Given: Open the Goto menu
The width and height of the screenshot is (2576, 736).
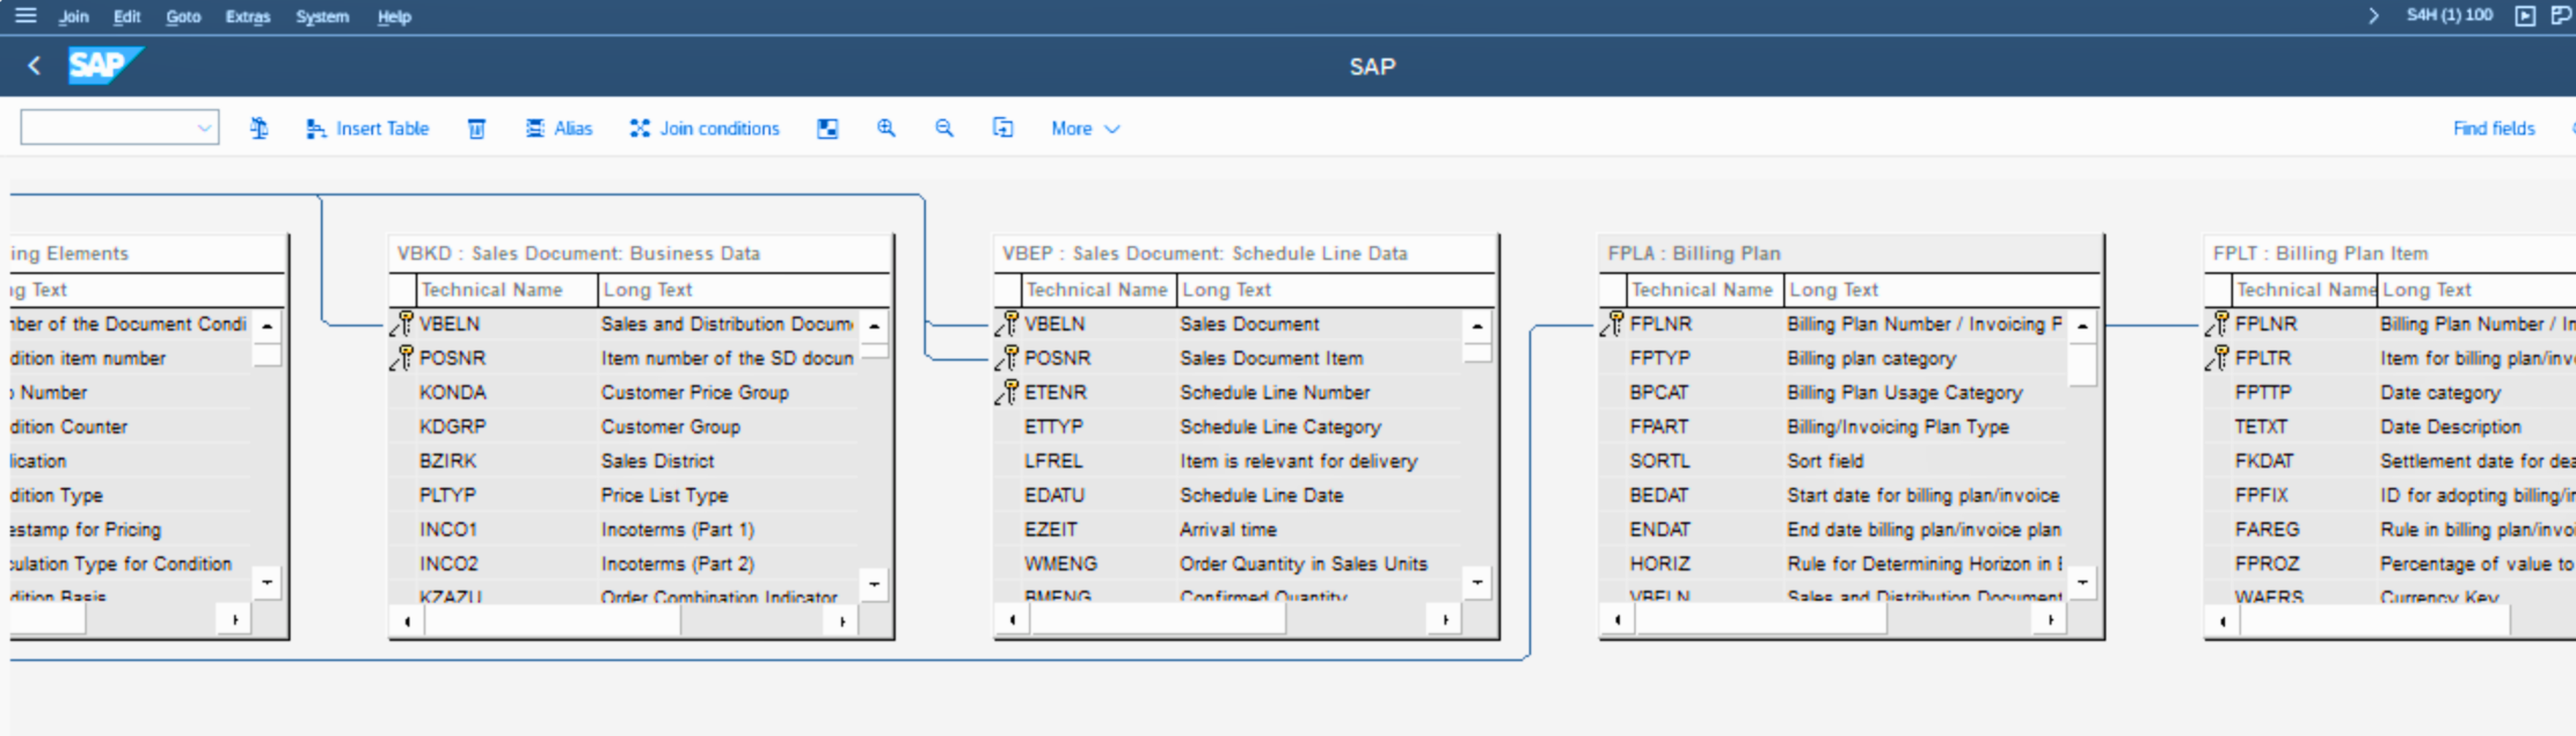Looking at the screenshot, I should click(183, 17).
